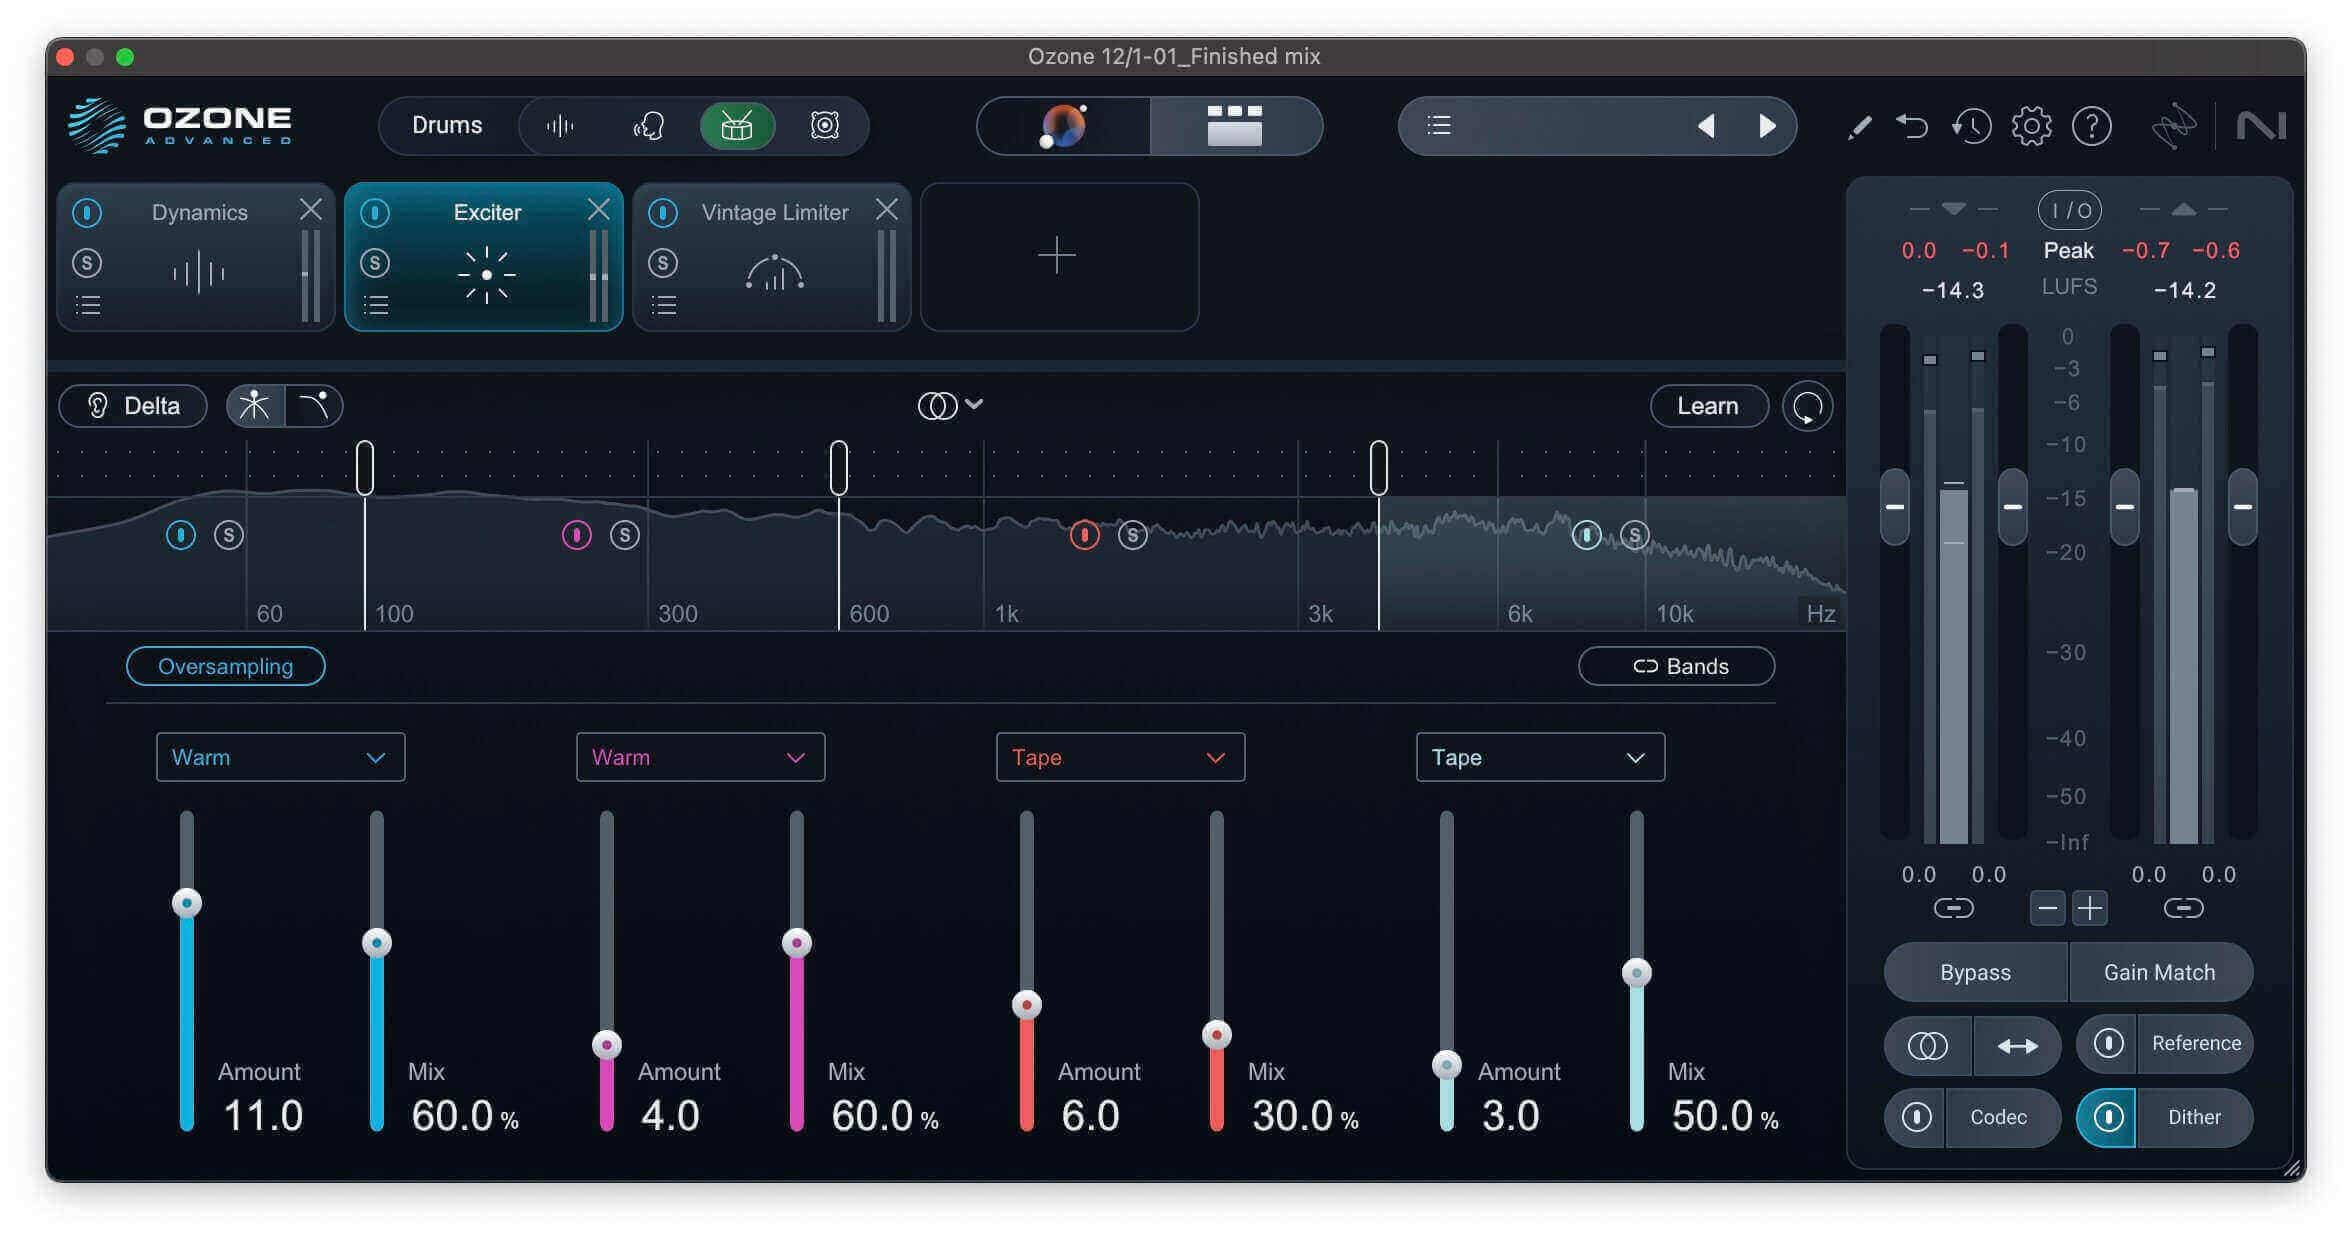This screenshot has height=1236, width=2352.
Task: Open band 2 Warm mode dropdown
Action: point(700,757)
